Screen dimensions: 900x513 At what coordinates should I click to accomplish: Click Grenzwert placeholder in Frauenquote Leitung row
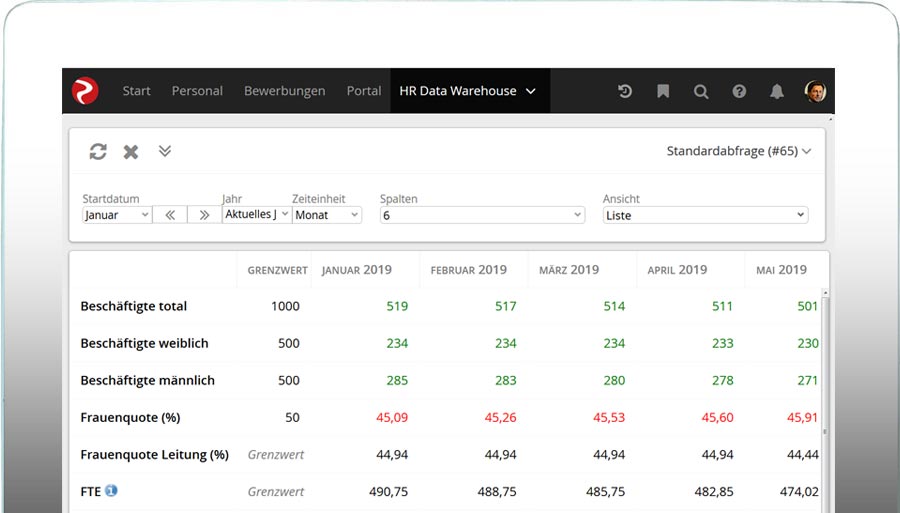coord(276,454)
